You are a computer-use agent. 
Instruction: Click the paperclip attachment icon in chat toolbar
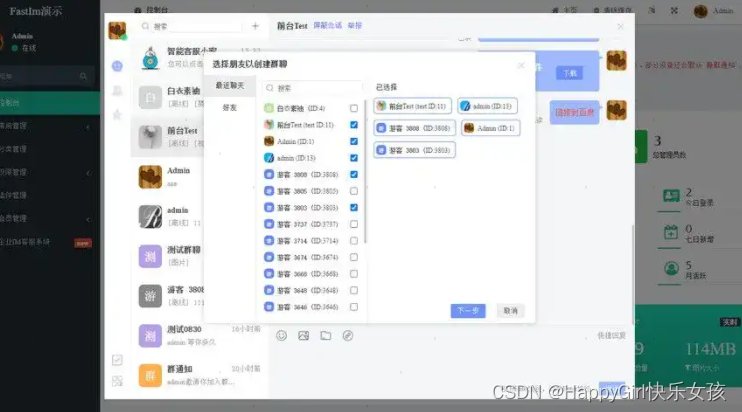pyautogui.click(x=348, y=336)
